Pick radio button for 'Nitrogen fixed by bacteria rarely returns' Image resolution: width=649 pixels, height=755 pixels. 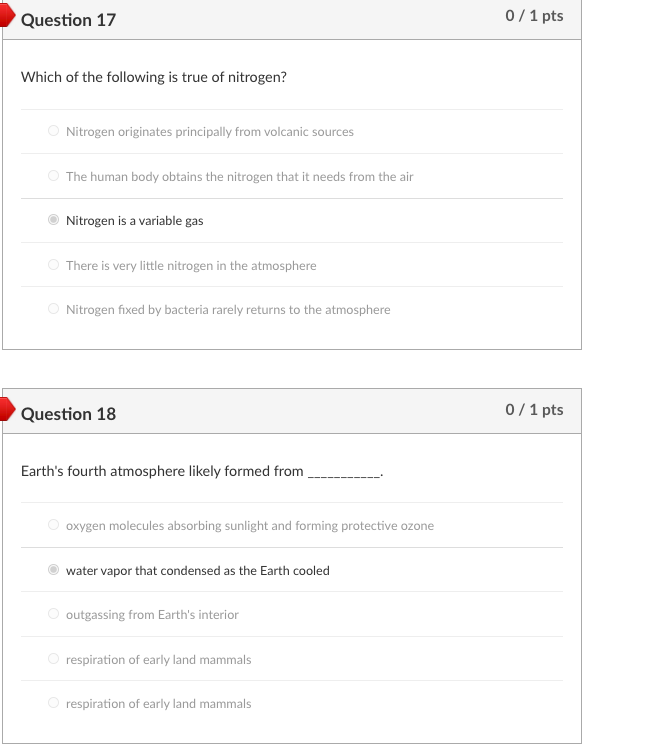(53, 309)
